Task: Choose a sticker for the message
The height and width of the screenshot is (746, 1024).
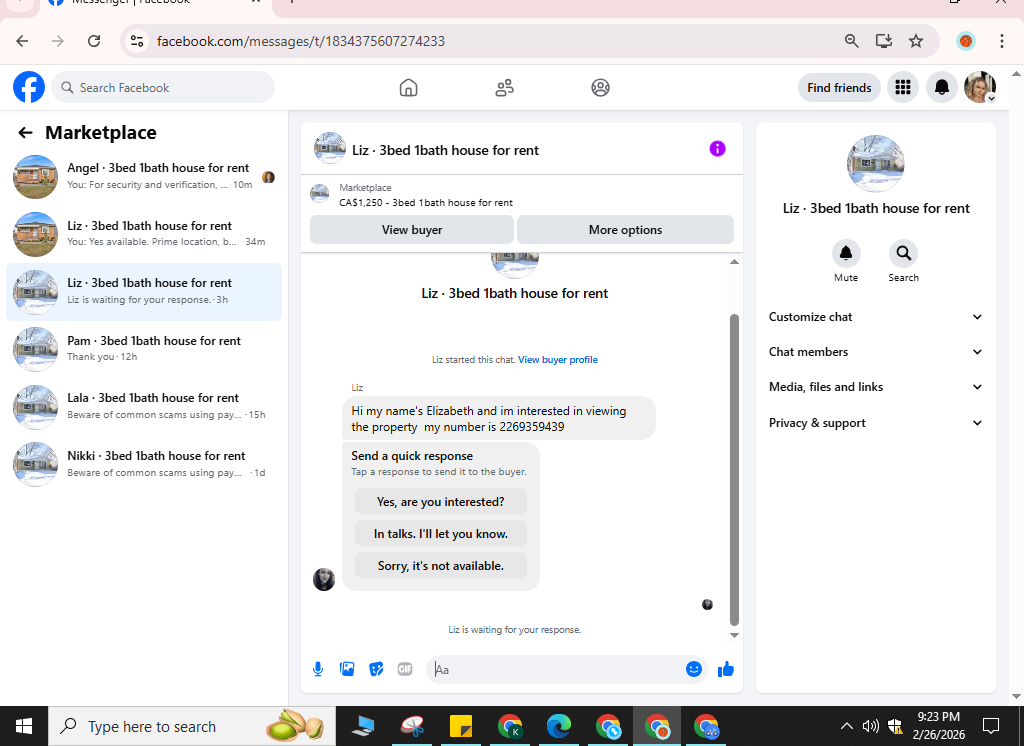Action: pyautogui.click(x=376, y=669)
